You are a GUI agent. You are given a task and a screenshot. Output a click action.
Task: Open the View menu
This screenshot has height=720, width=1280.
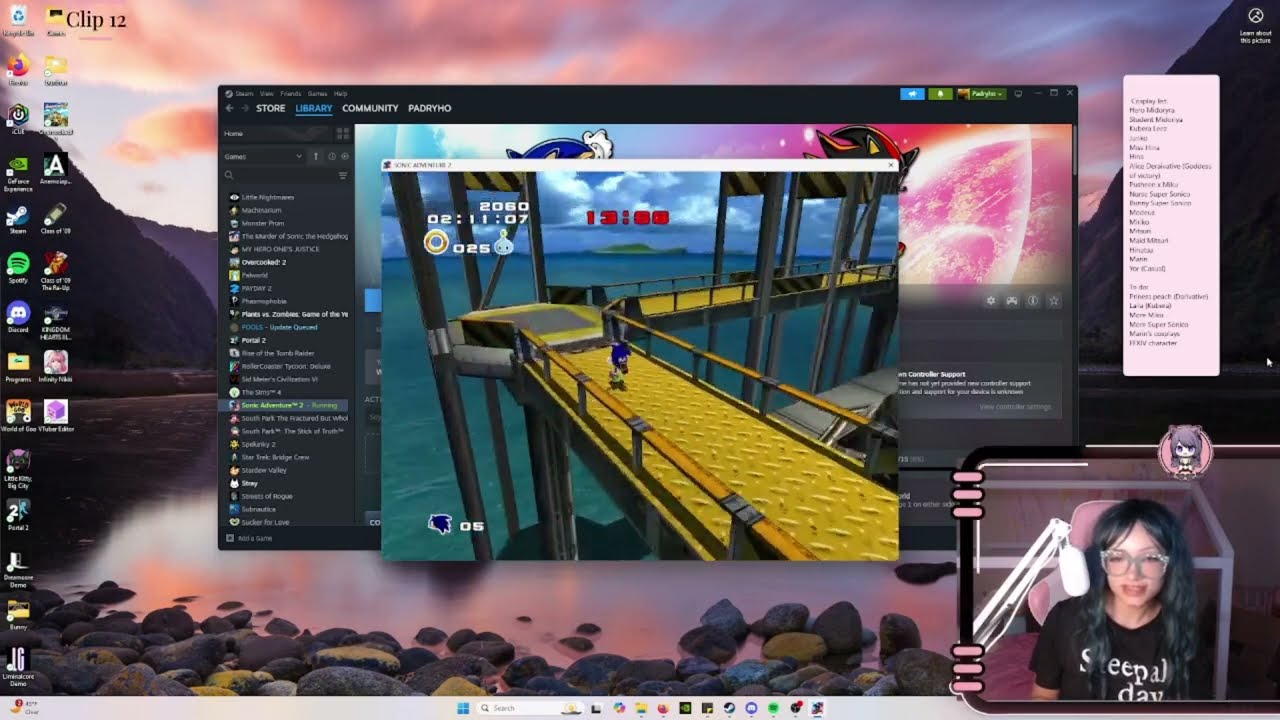[267, 94]
